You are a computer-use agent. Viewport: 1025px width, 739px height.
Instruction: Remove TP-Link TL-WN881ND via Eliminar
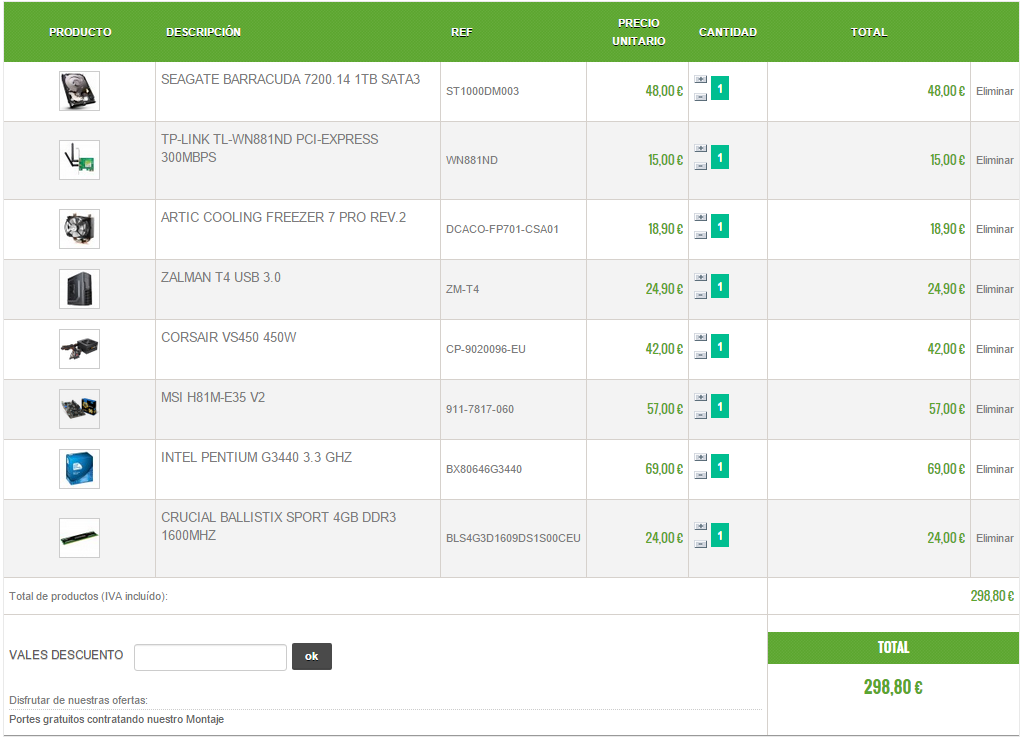click(994, 160)
